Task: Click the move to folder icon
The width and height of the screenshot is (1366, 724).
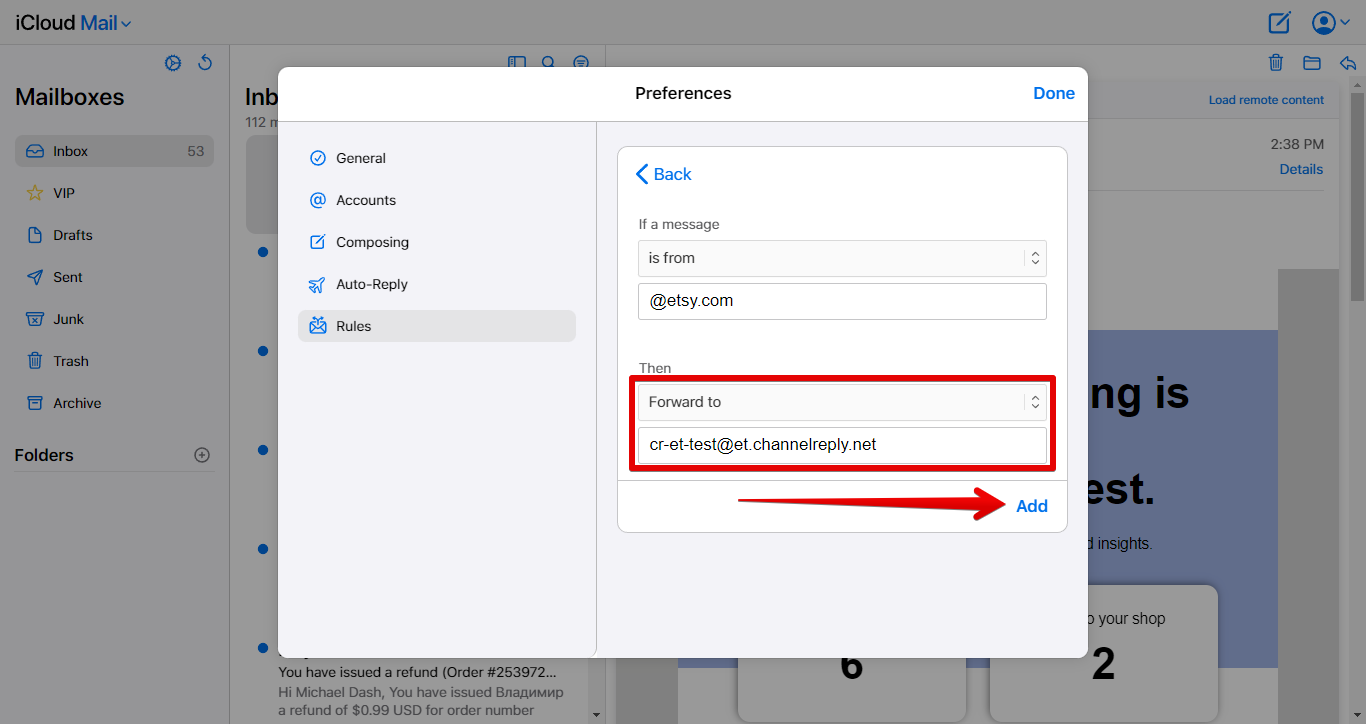Action: click(x=1312, y=63)
